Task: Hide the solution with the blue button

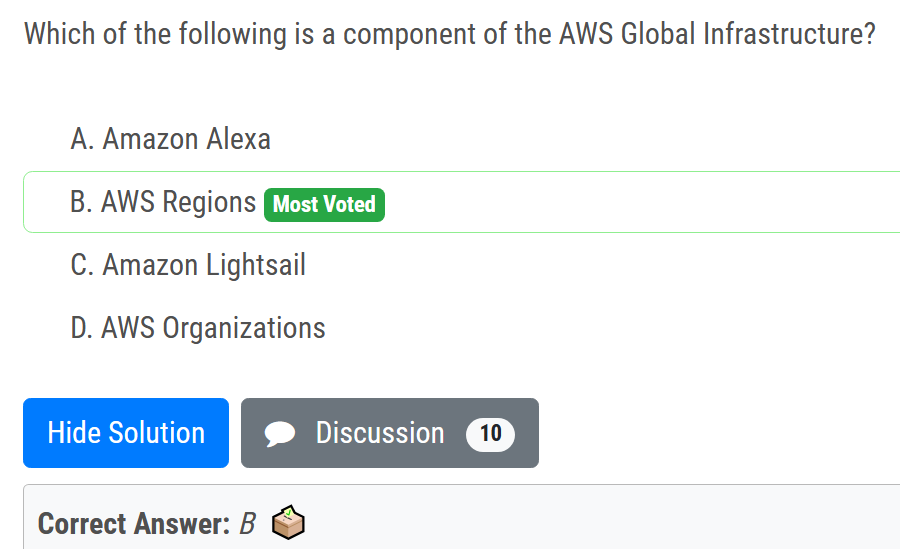Action: (x=126, y=433)
